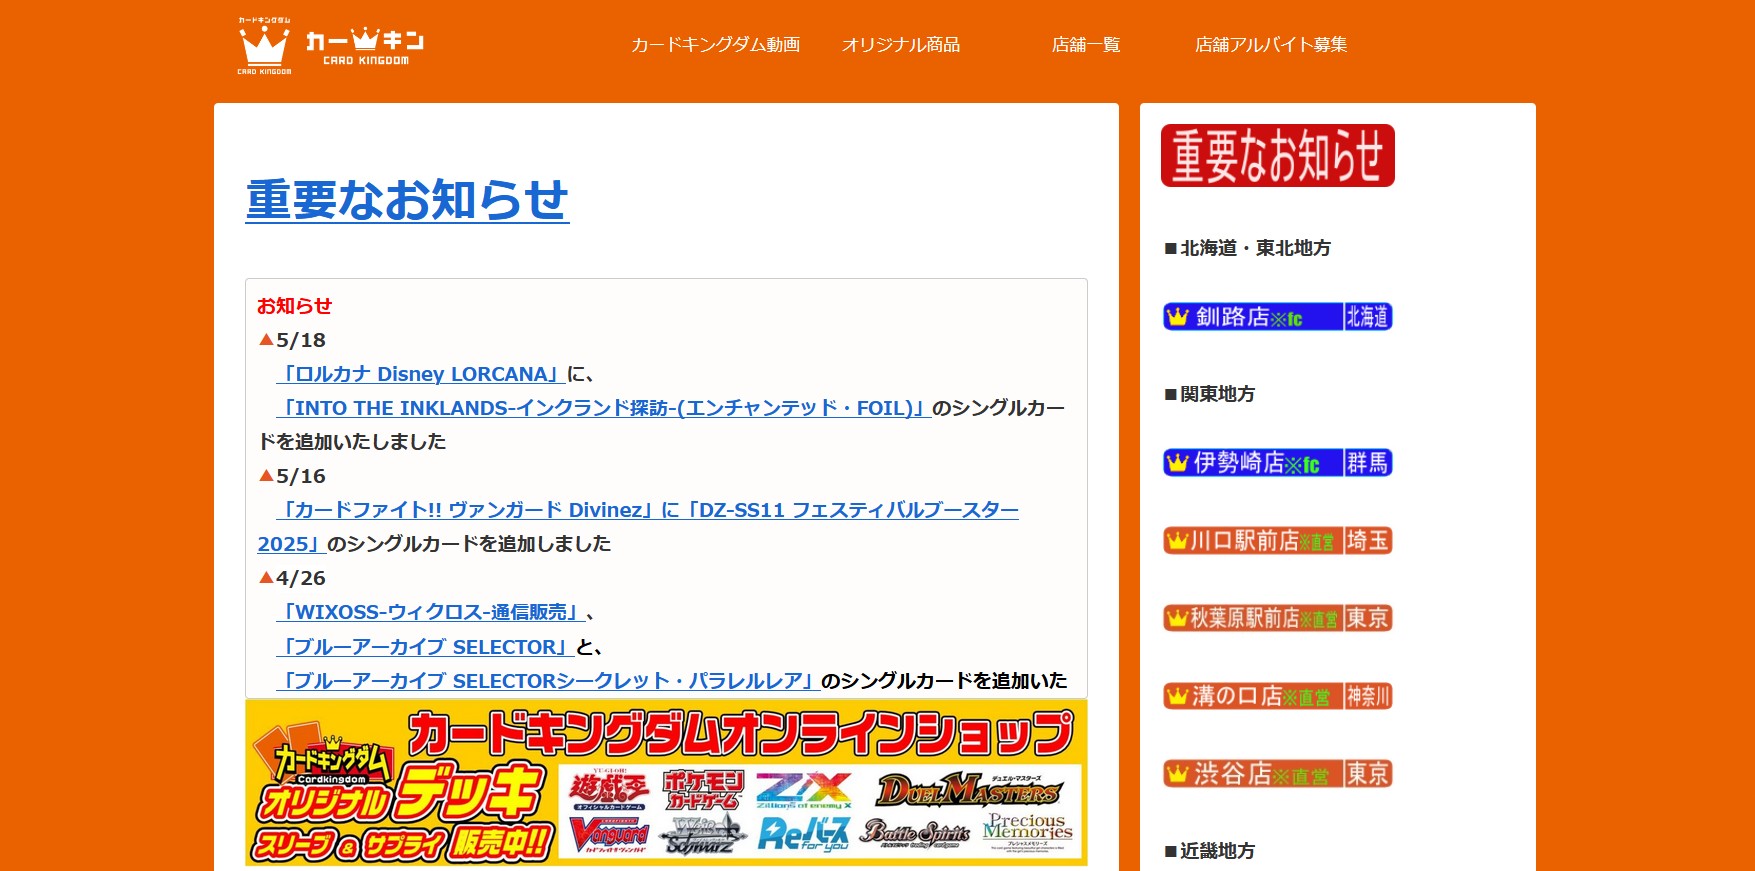
Task: Click ■北海道・東北地方 region heading
Action: [x=1248, y=248]
